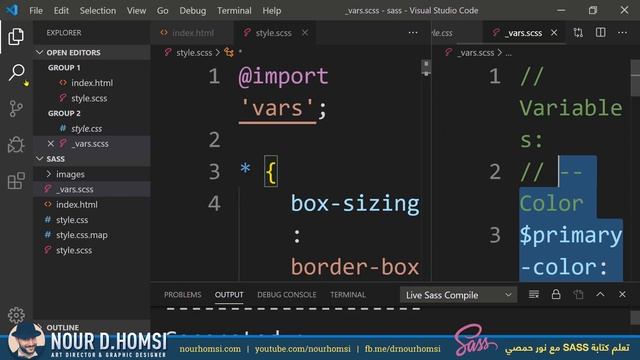The width and height of the screenshot is (640, 360).
Task: Open the Go menu
Action: coord(162,11)
